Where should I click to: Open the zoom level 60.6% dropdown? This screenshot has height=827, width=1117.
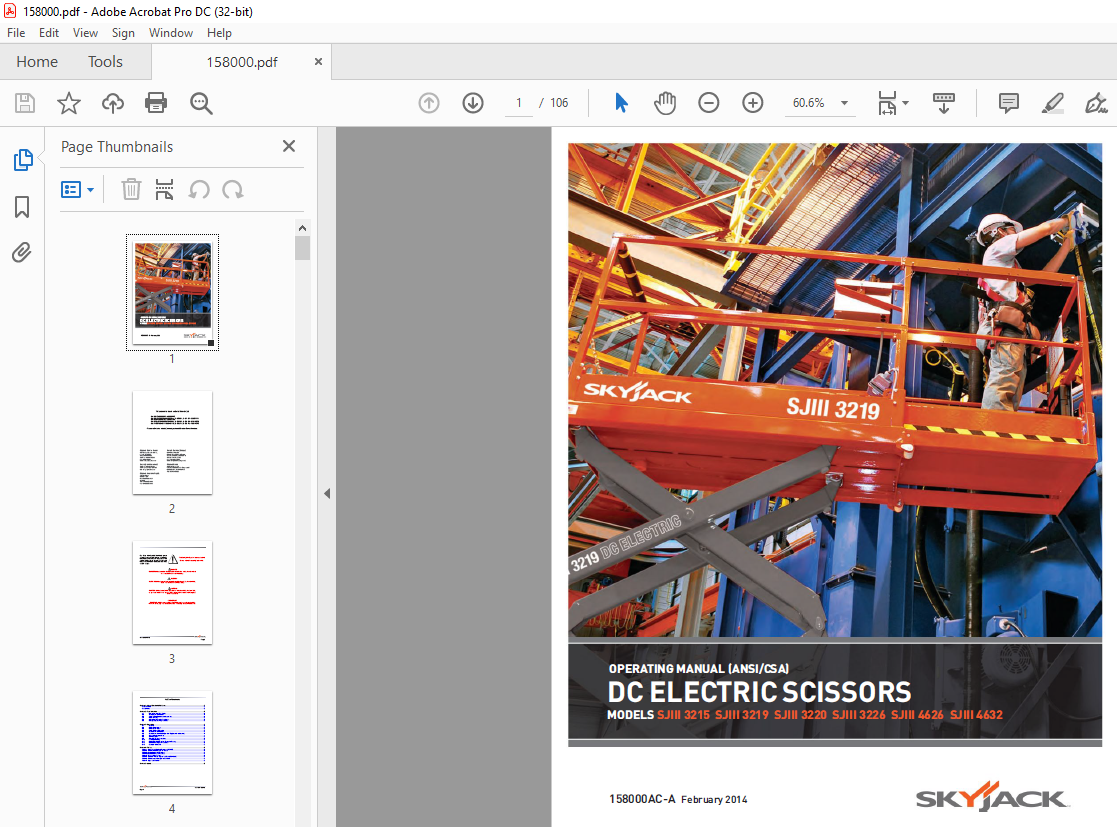point(844,103)
